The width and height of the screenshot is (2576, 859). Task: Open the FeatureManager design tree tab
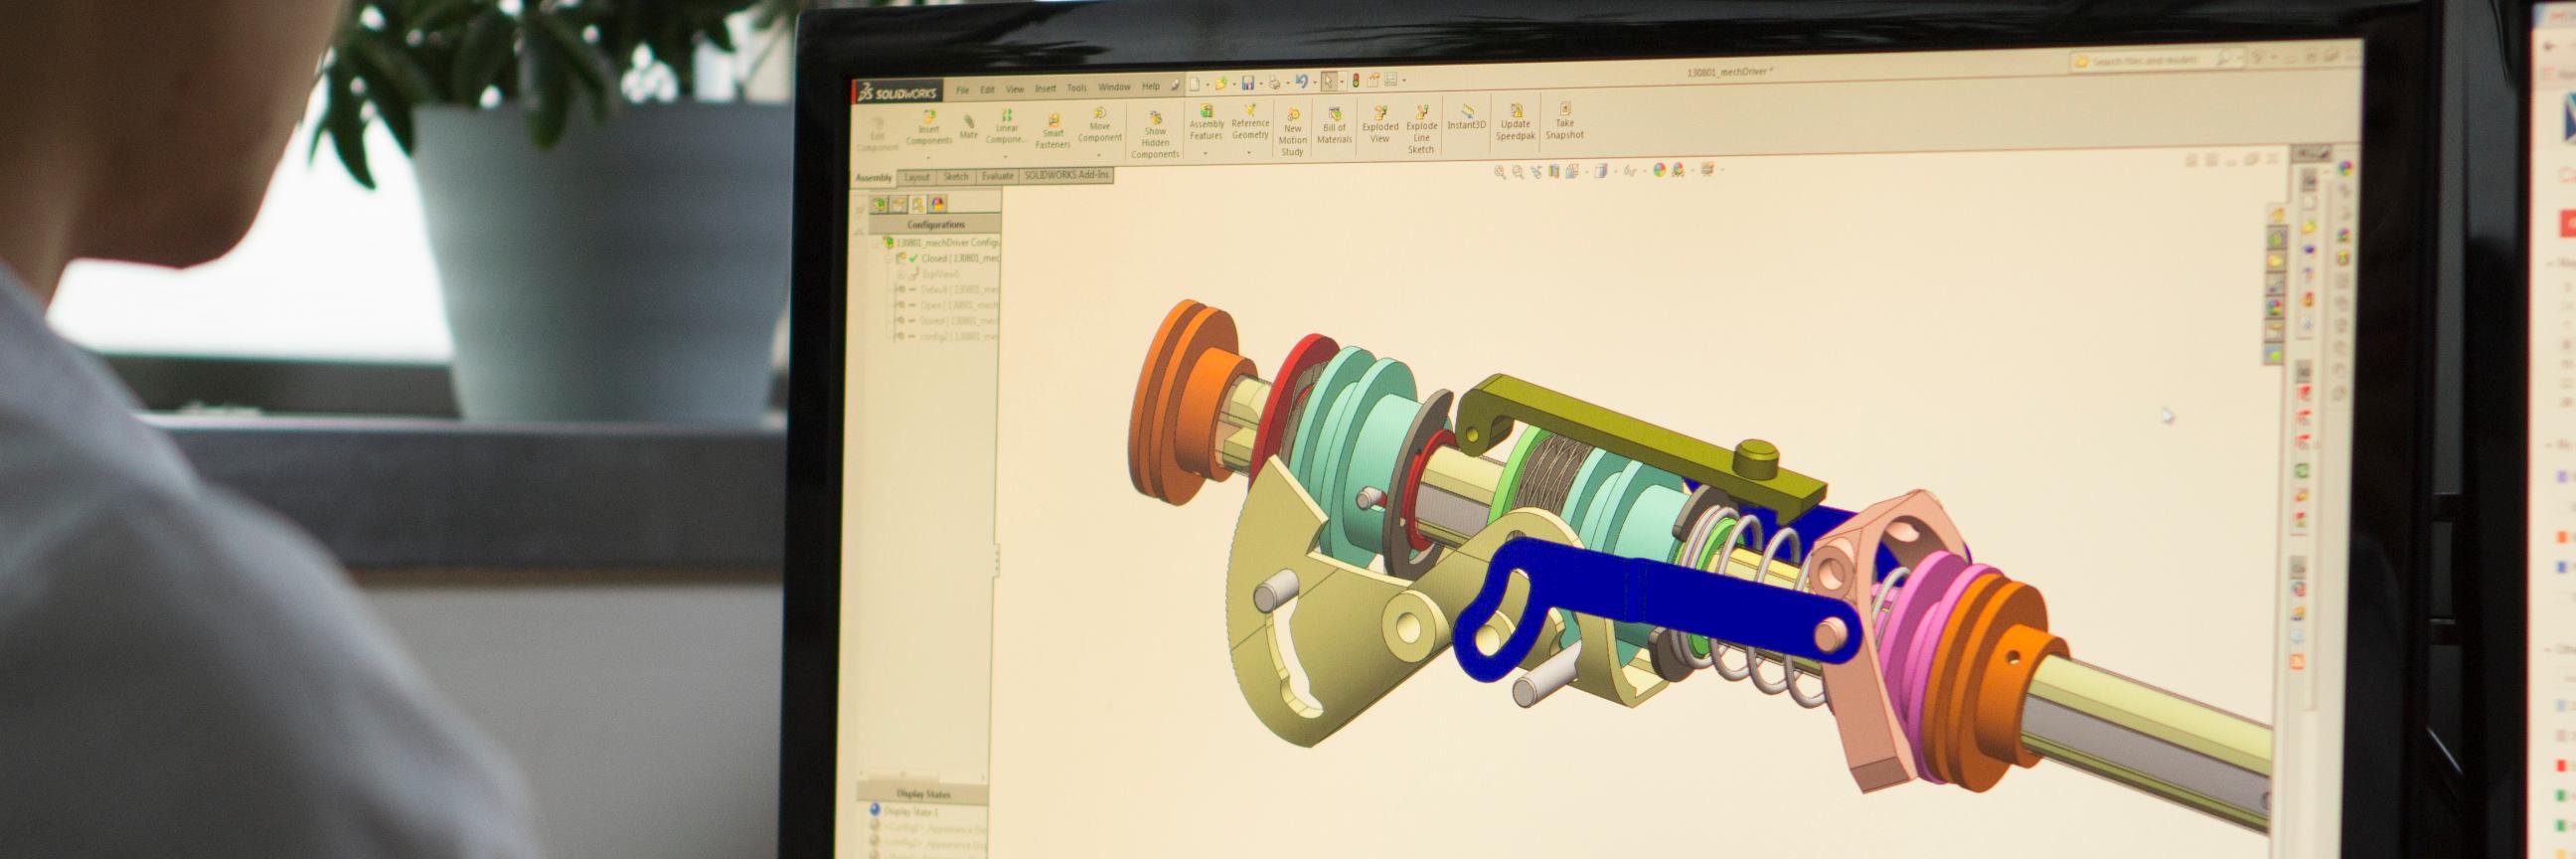(x=879, y=204)
